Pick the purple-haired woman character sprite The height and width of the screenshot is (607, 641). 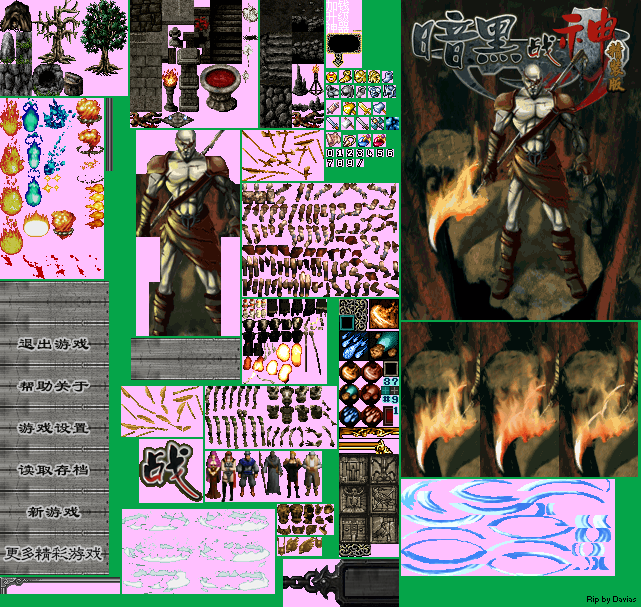(213, 475)
